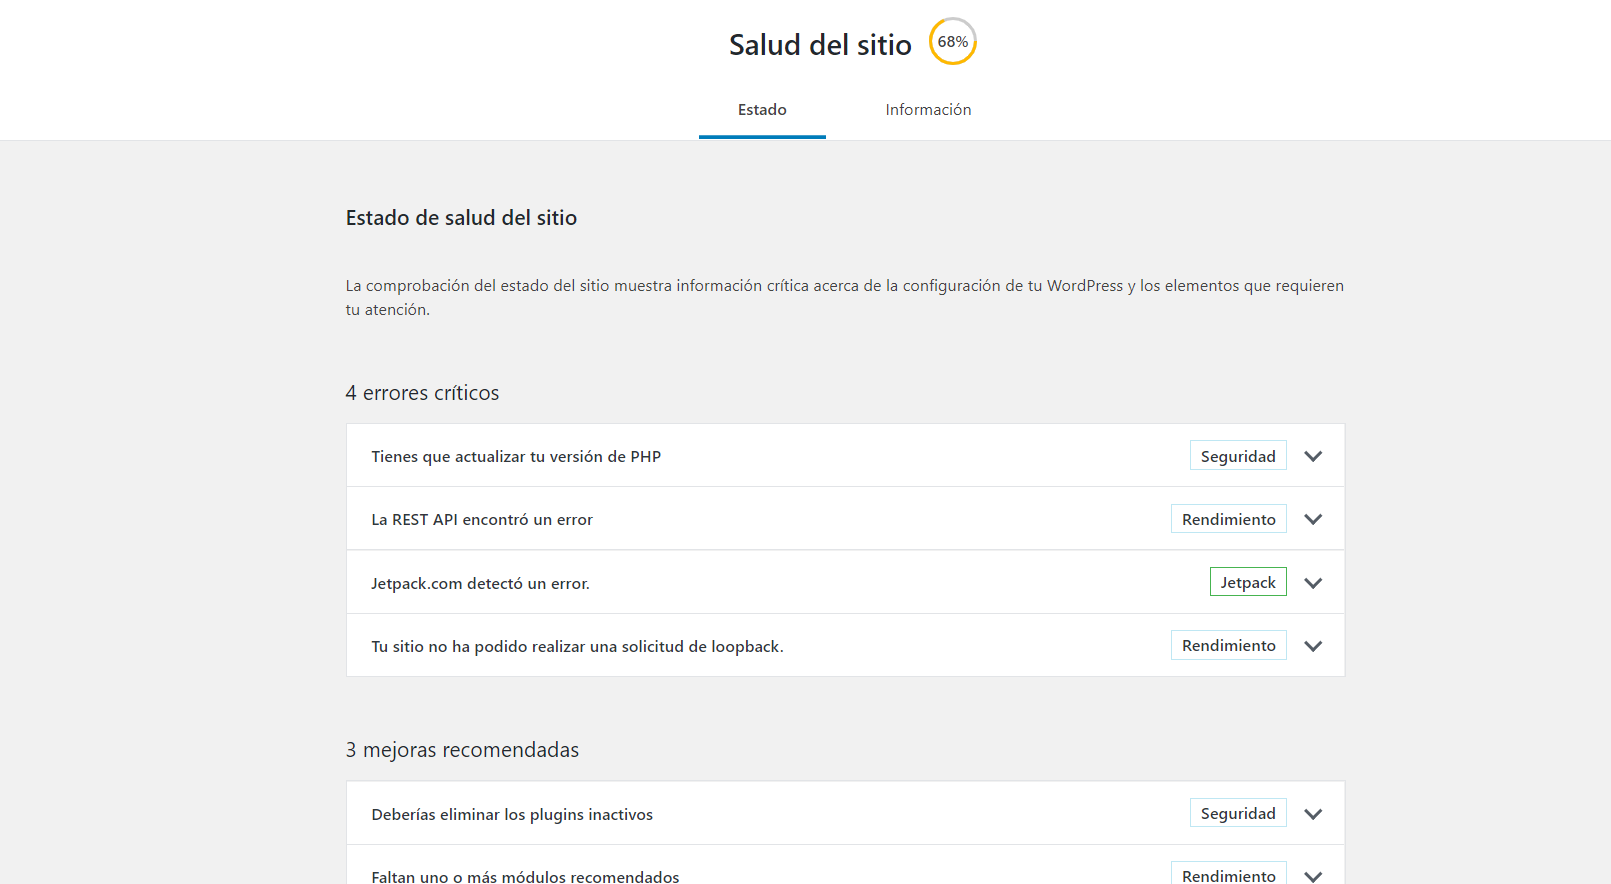The width and height of the screenshot is (1611, 884).
Task: Click the Rendimiento badge on loopback row
Action: [x=1228, y=646]
